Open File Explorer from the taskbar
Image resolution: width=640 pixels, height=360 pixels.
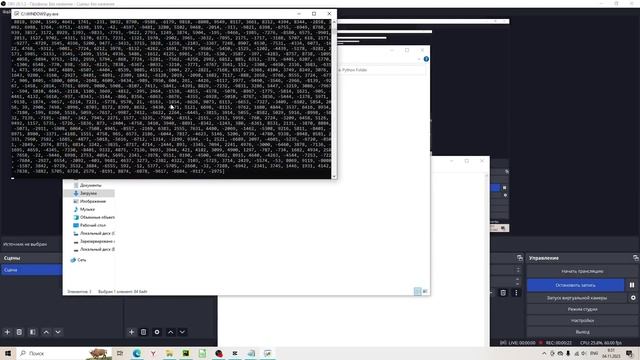click(169, 353)
